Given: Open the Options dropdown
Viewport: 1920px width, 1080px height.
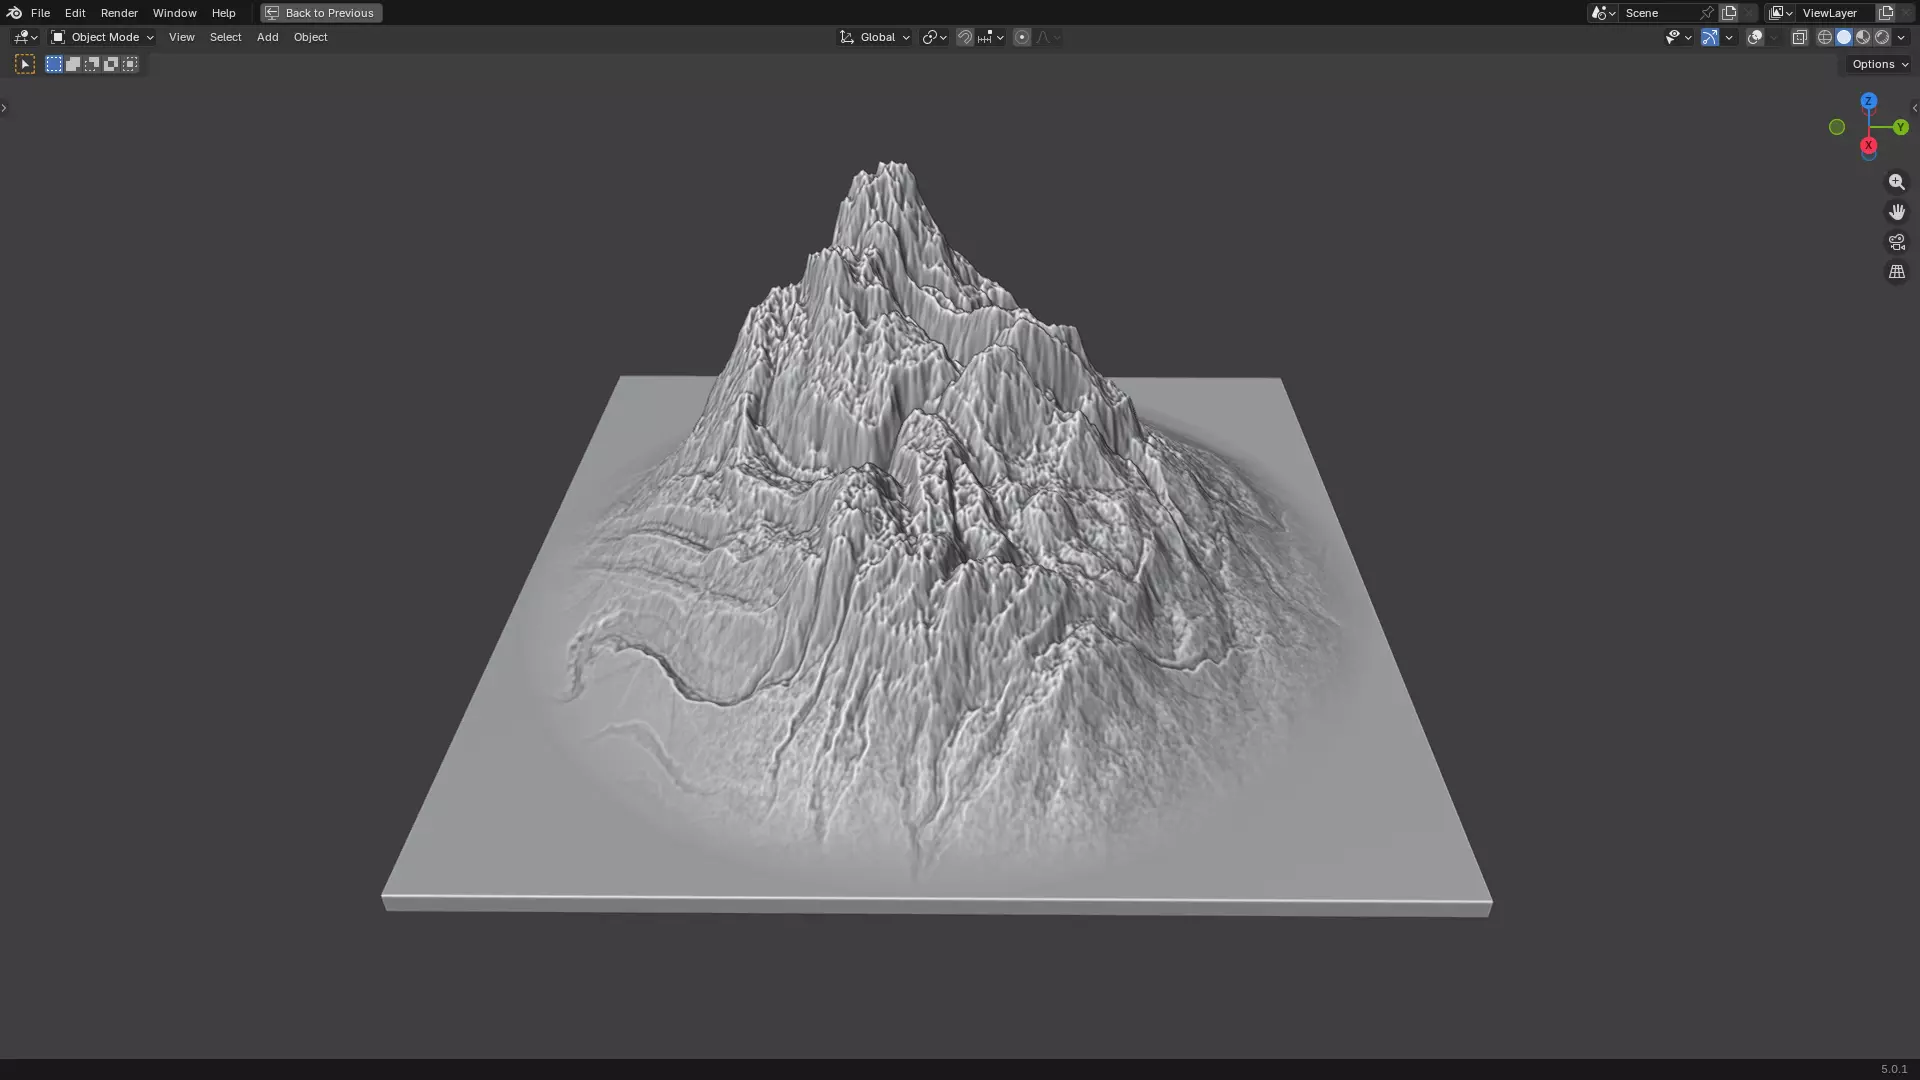Looking at the screenshot, I should (x=1880, y=64).
